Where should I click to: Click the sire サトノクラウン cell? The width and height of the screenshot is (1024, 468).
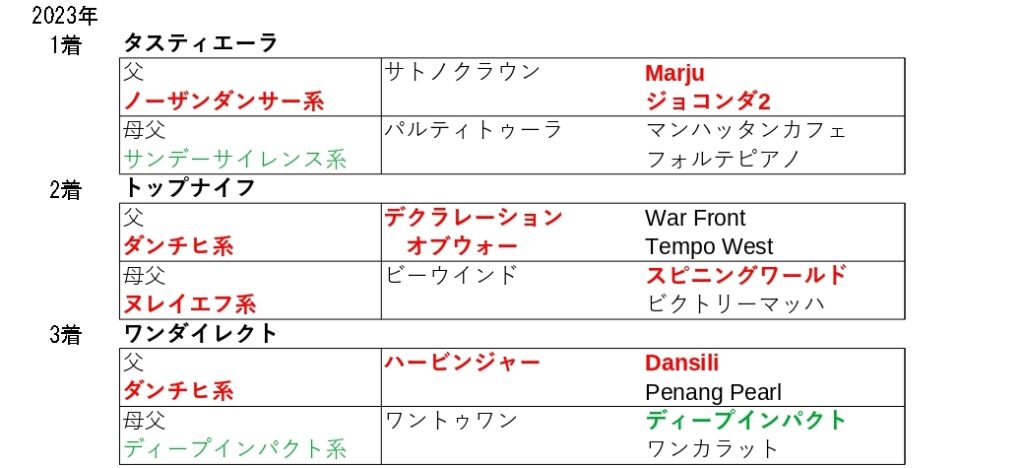point(462,72)
